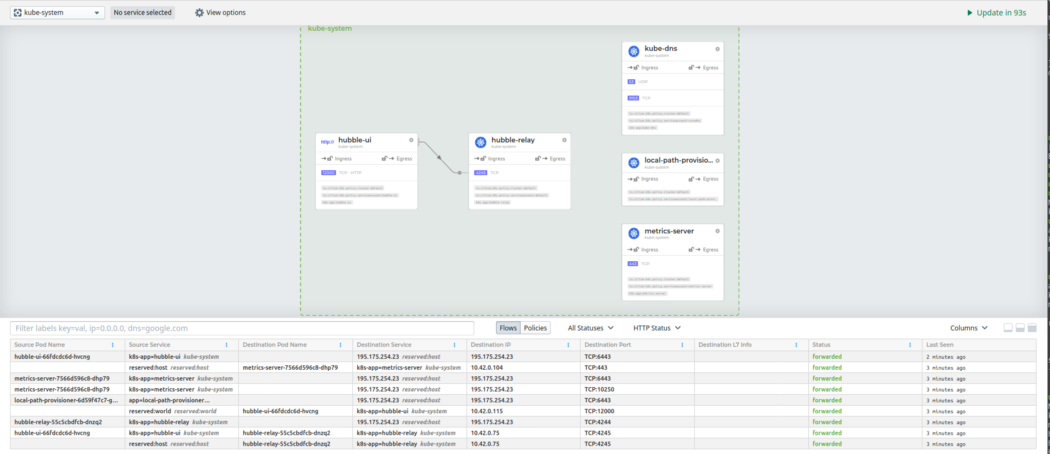1050x454 pixels.
Task: Open Source Service column menu dots
Action: 226,345
